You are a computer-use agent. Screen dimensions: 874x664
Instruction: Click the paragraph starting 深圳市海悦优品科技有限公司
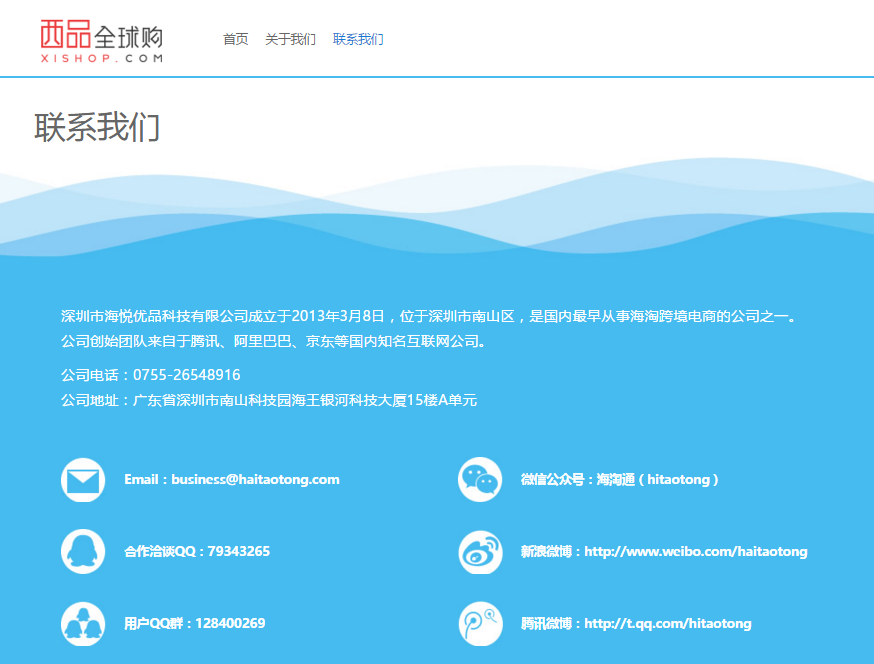coord(429,316)
